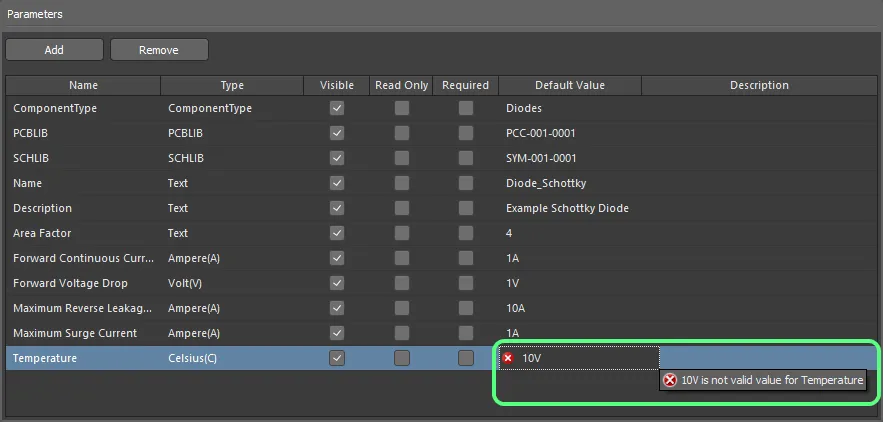This screenshot has width=883, height=422.
Task: Toggle Visible checkbox for Temperature
Action: tap(337, 358)
